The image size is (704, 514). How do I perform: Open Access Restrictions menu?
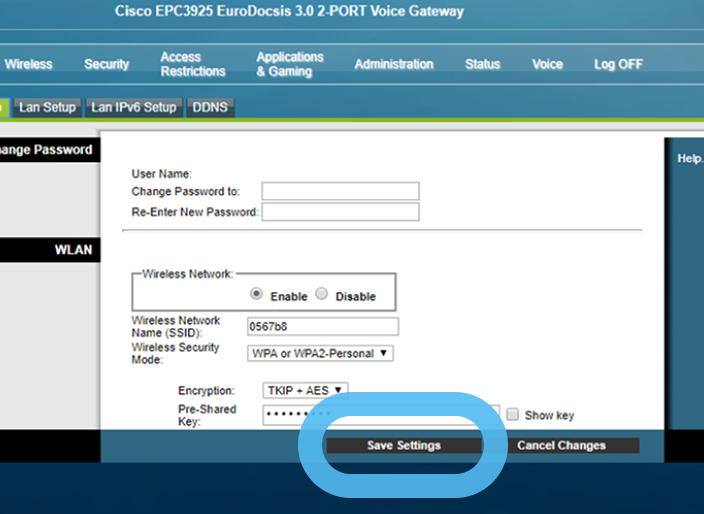click(x=193, y=64)
